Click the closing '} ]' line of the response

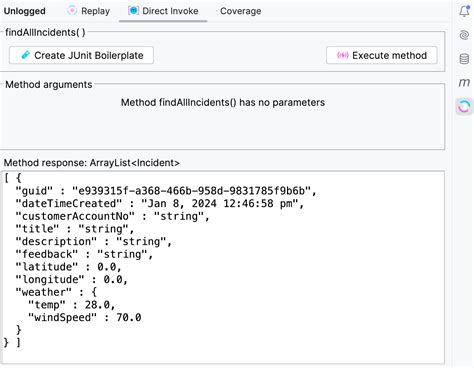(12, 343)
